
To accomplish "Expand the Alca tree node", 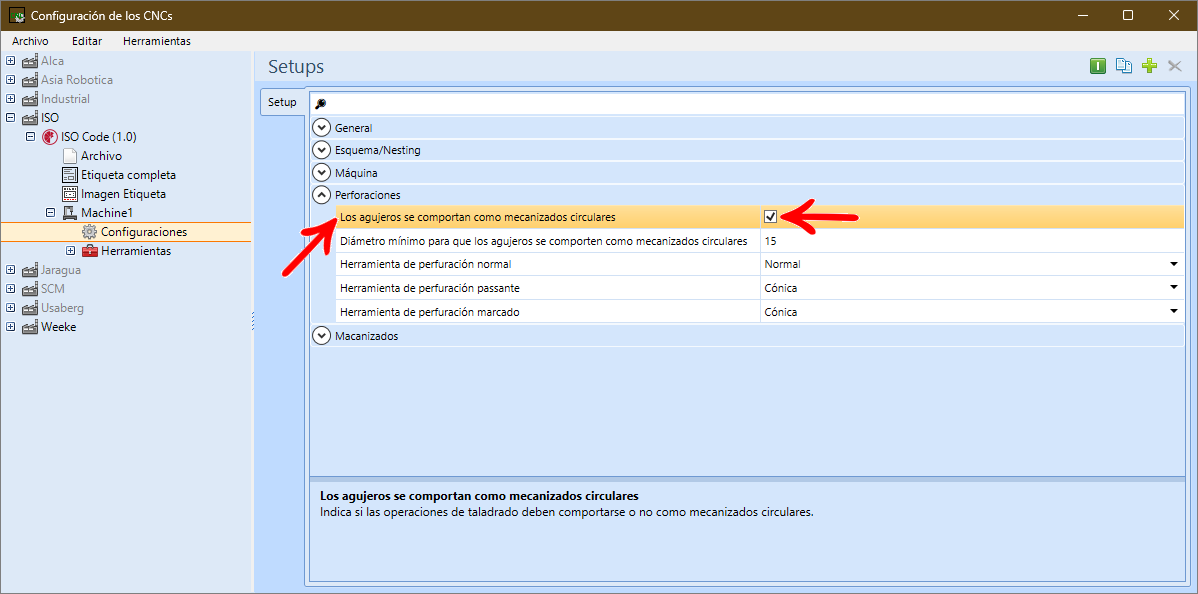I will tap(11, 60).
